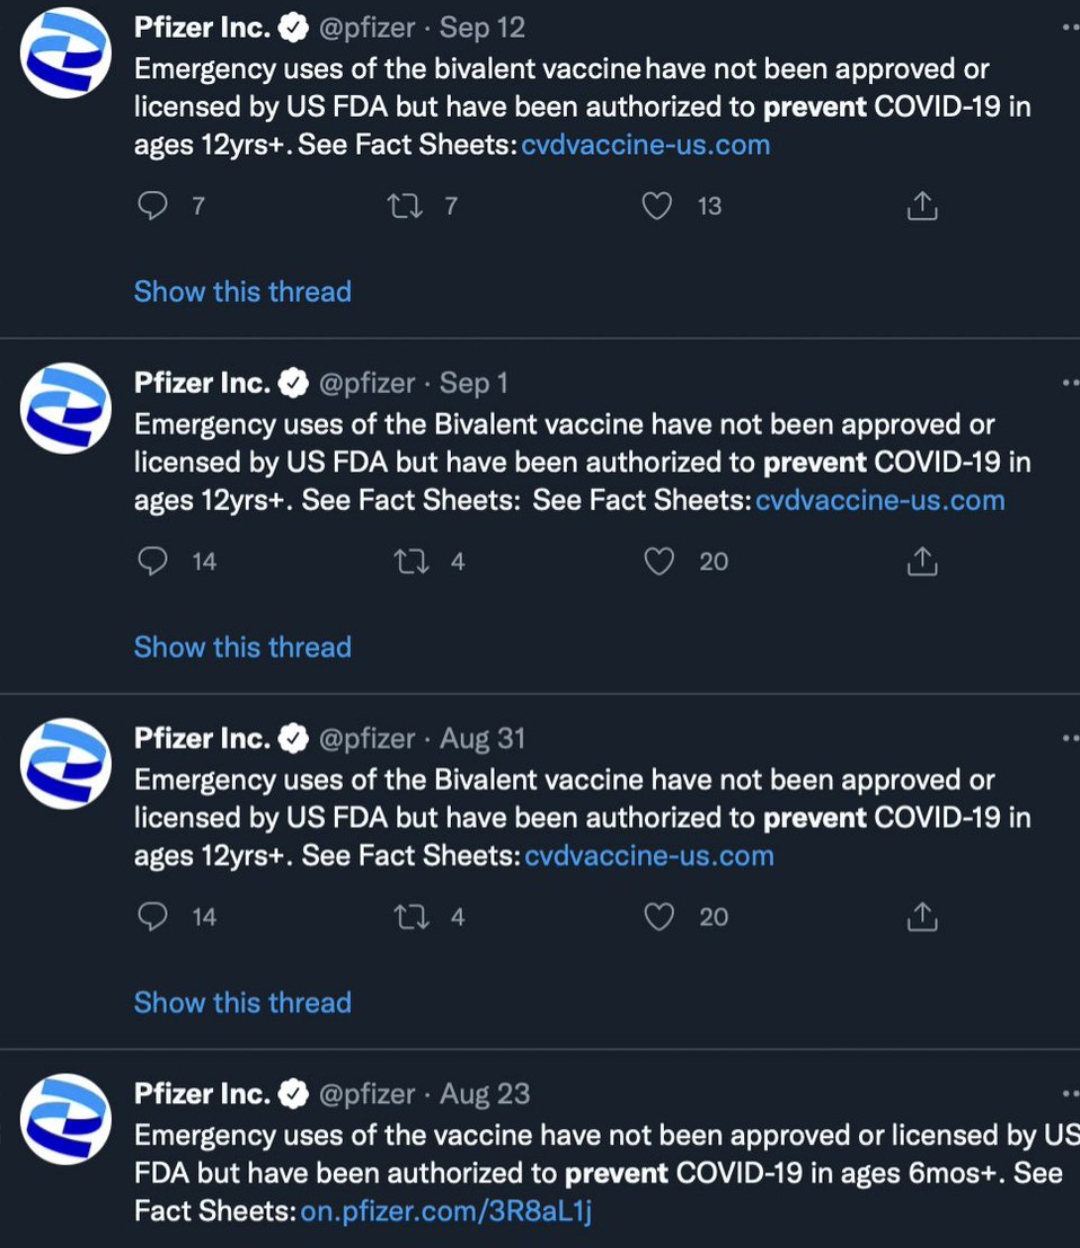Screen dimensions: 1080x1248
Task: Show the thread for Sep 1 tweet
Action: [243, 647]
